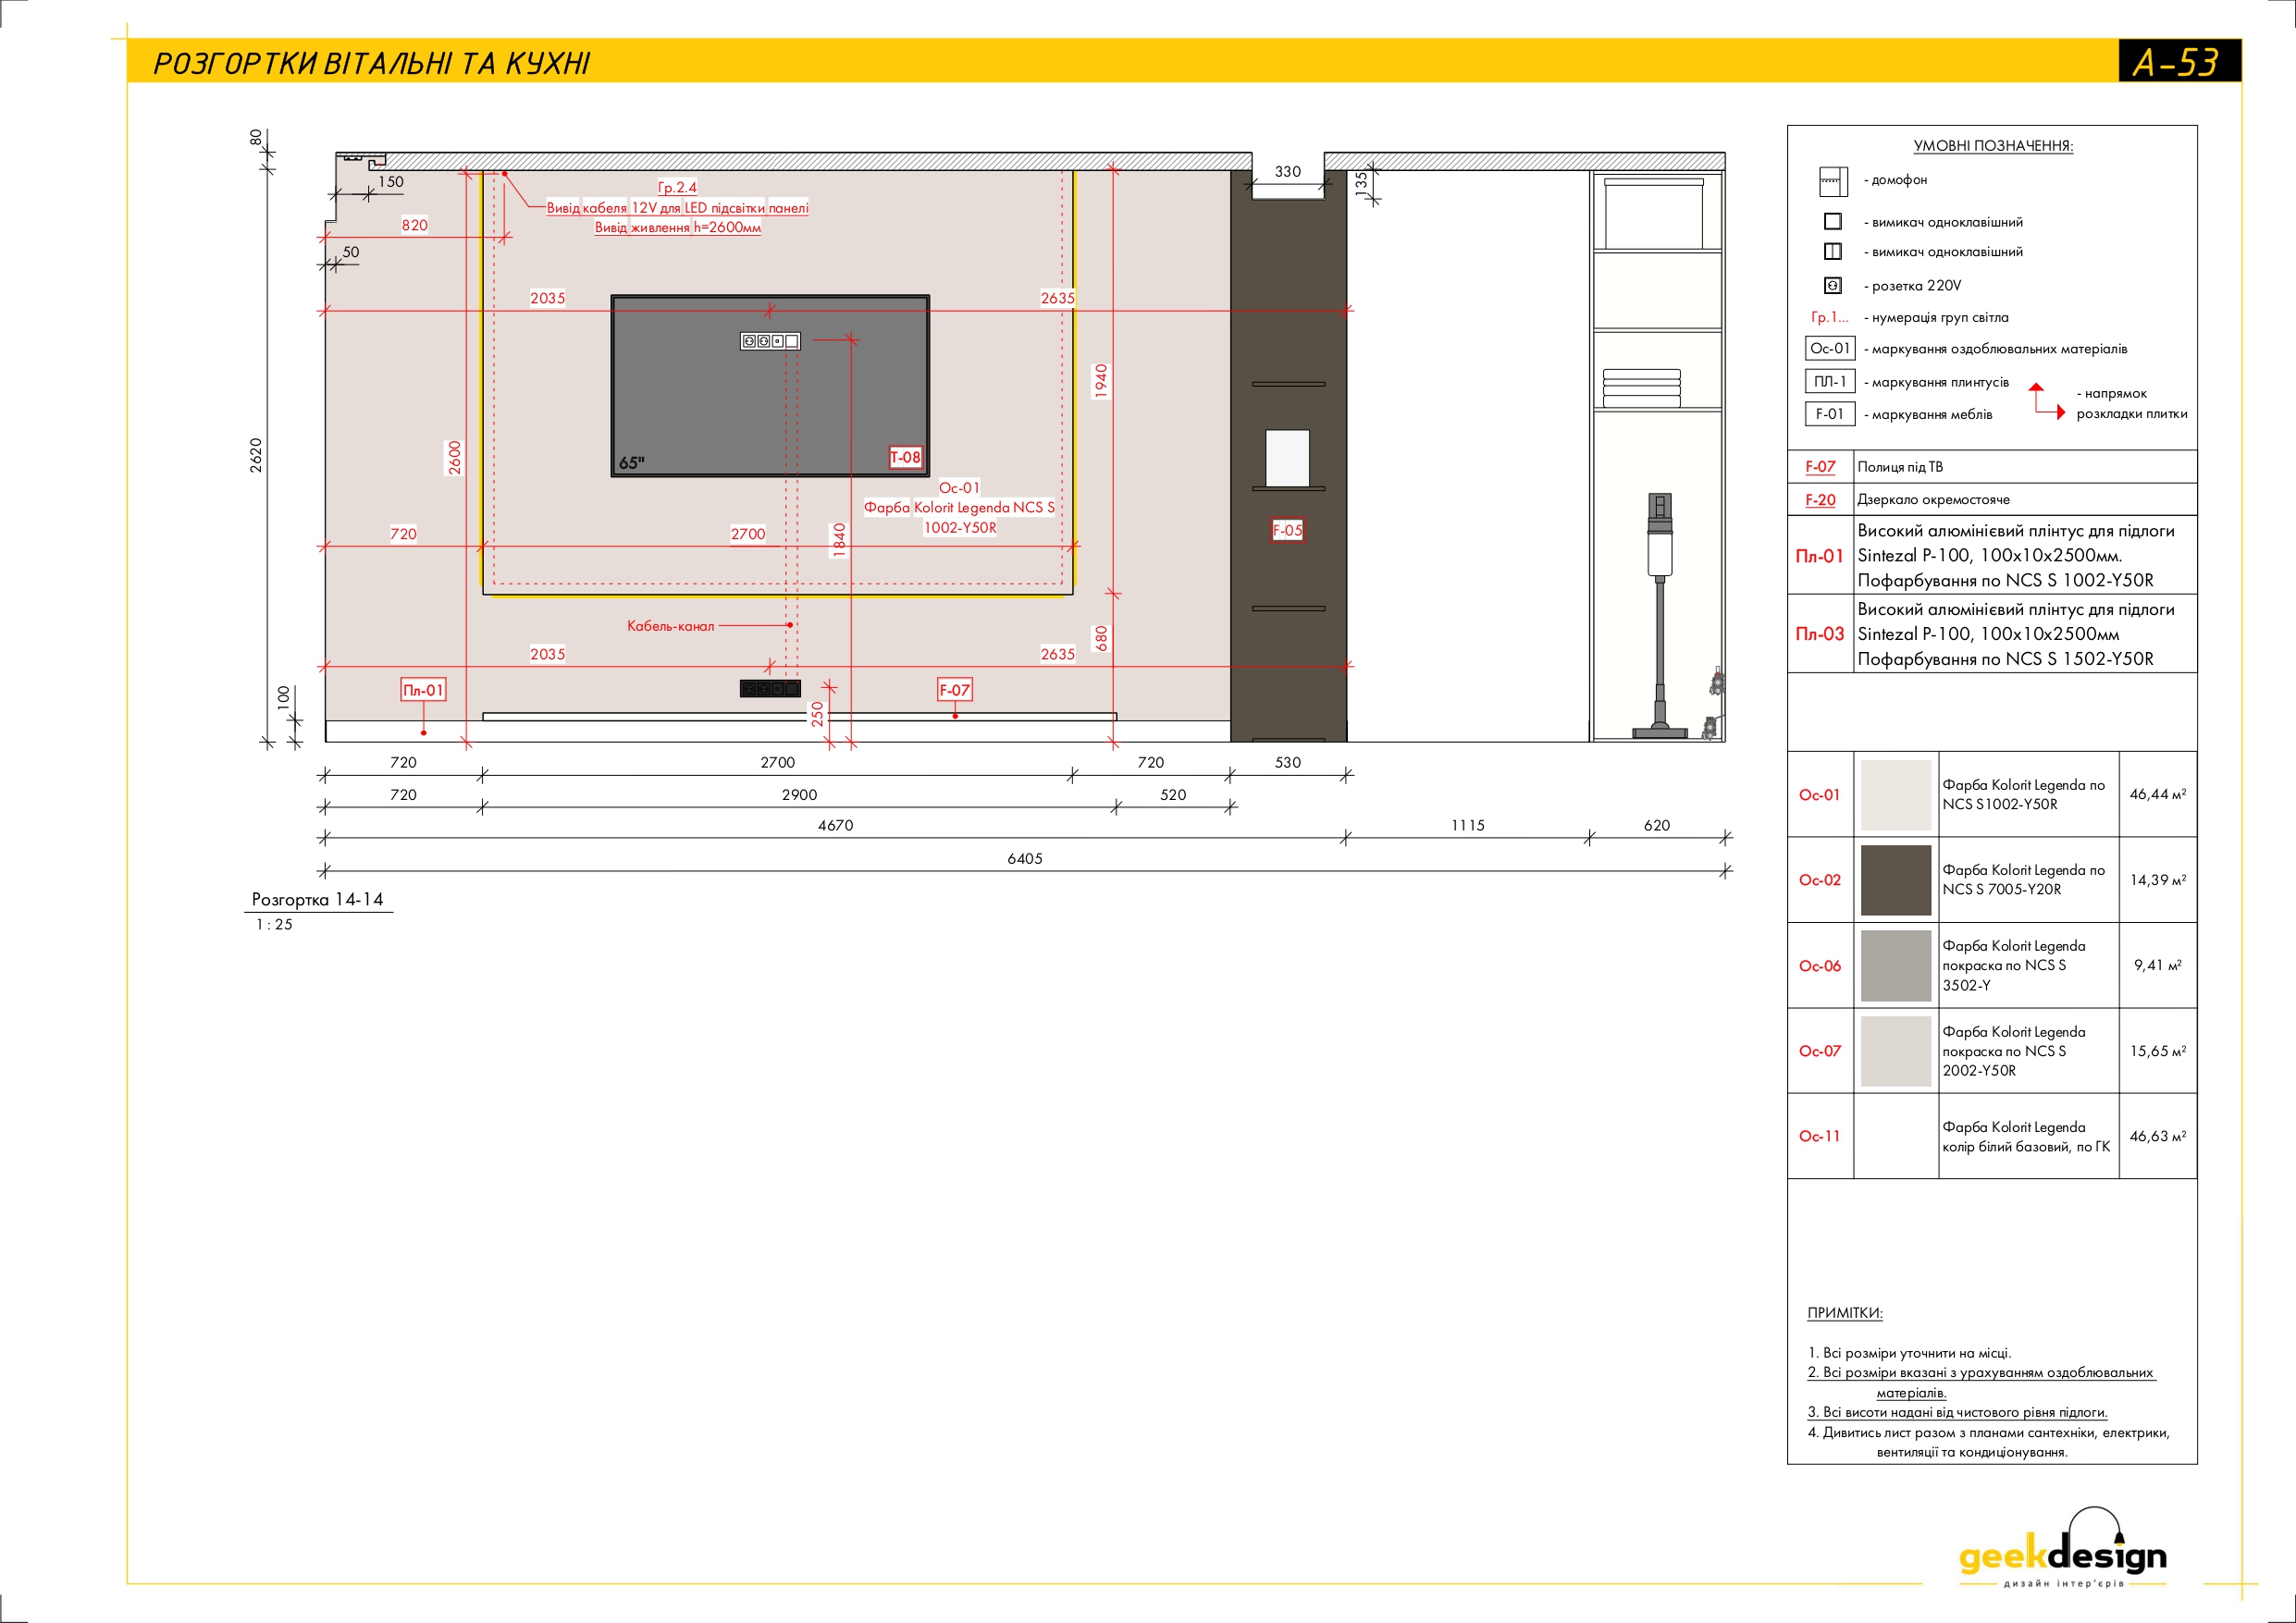Viewport: 2296px width, 1623px height.
Task: Click the area value 9,41 м²
Action: point(2158,965)
